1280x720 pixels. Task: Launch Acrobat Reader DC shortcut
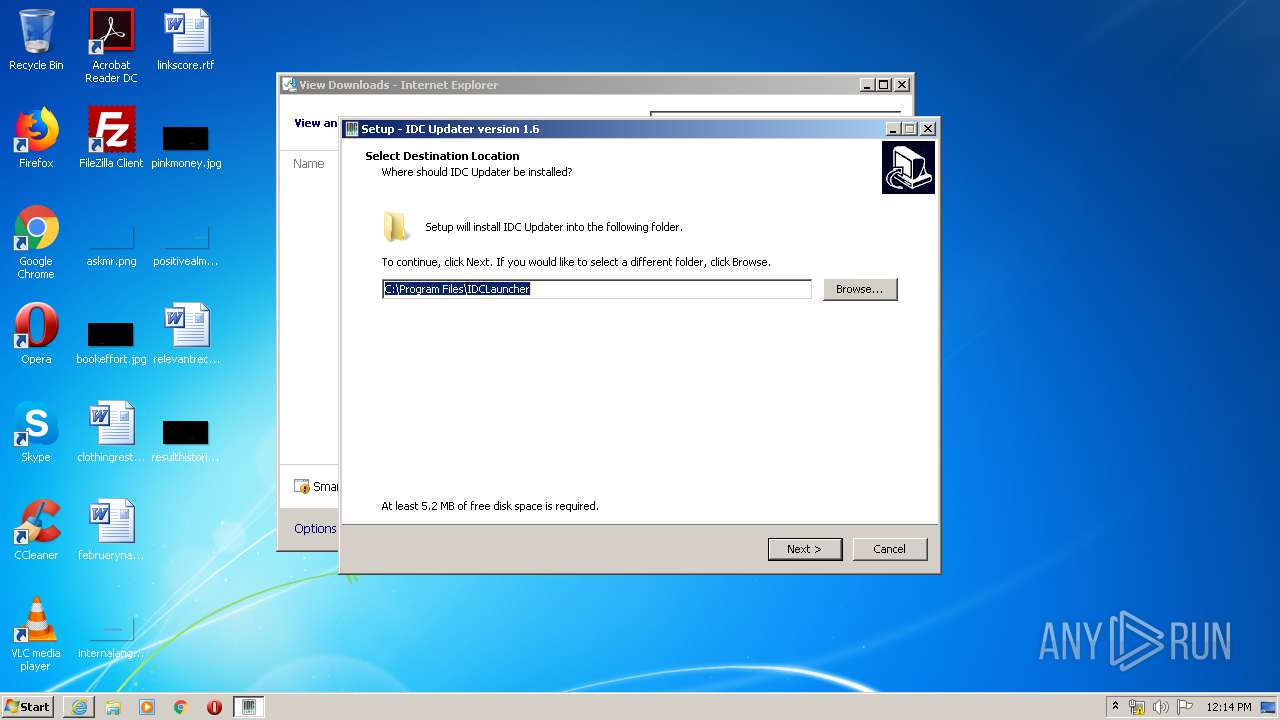tap(111, 46)
